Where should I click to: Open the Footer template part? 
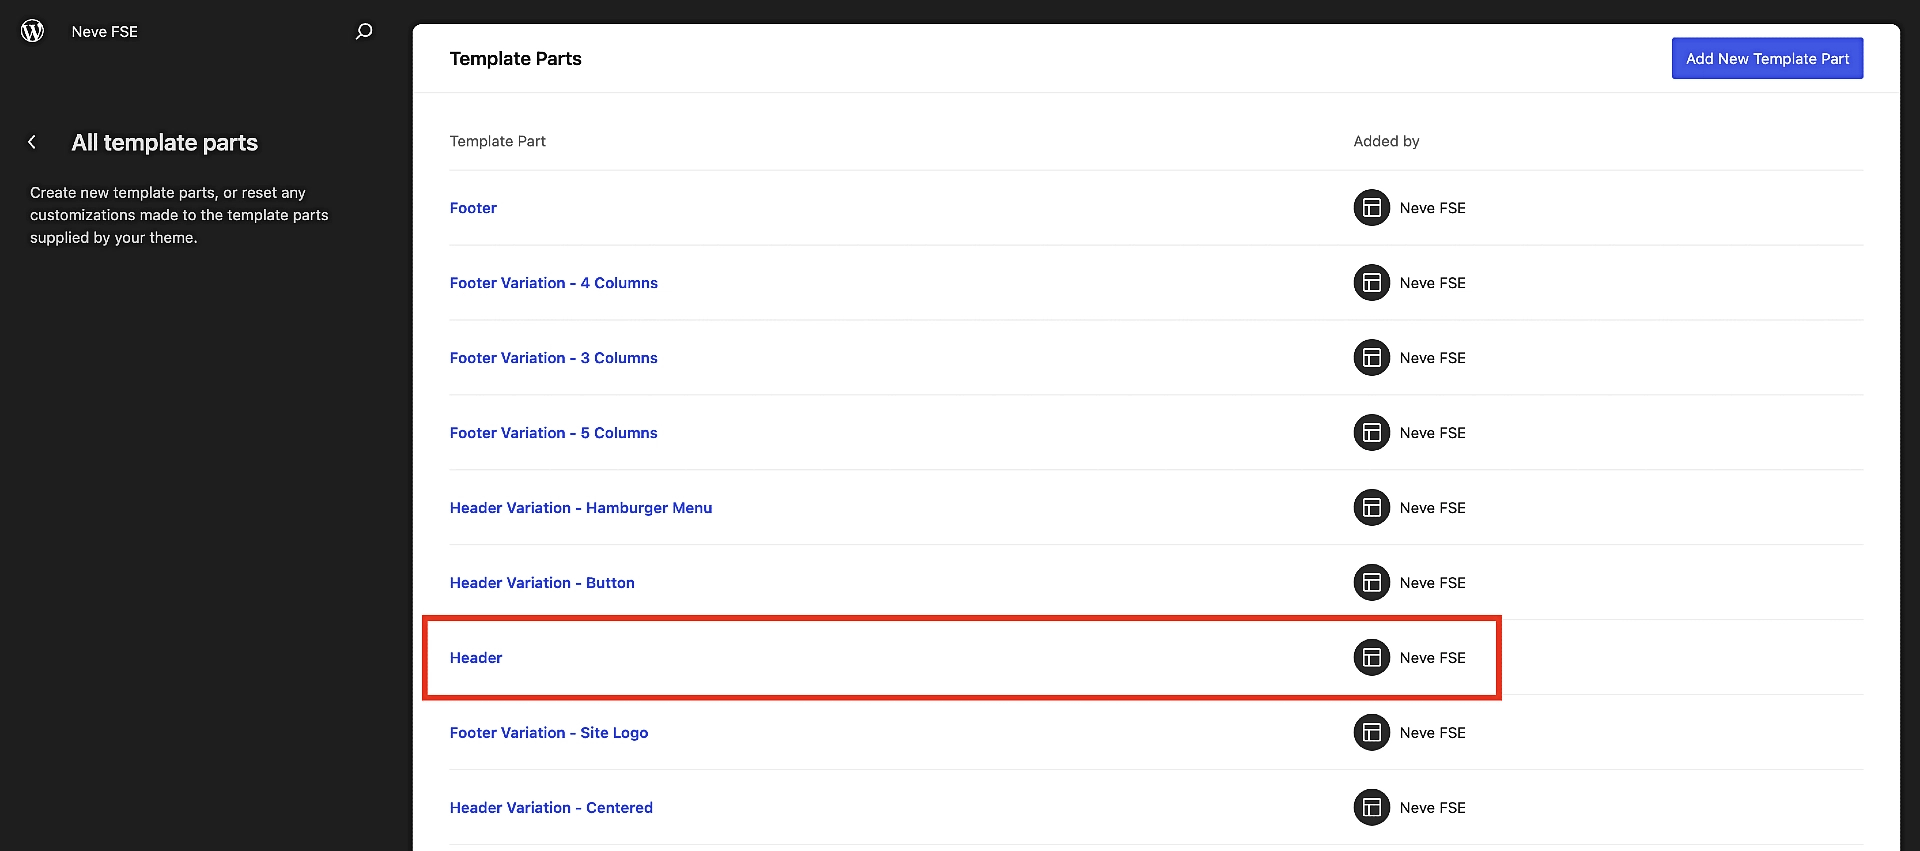pos(473,208)
